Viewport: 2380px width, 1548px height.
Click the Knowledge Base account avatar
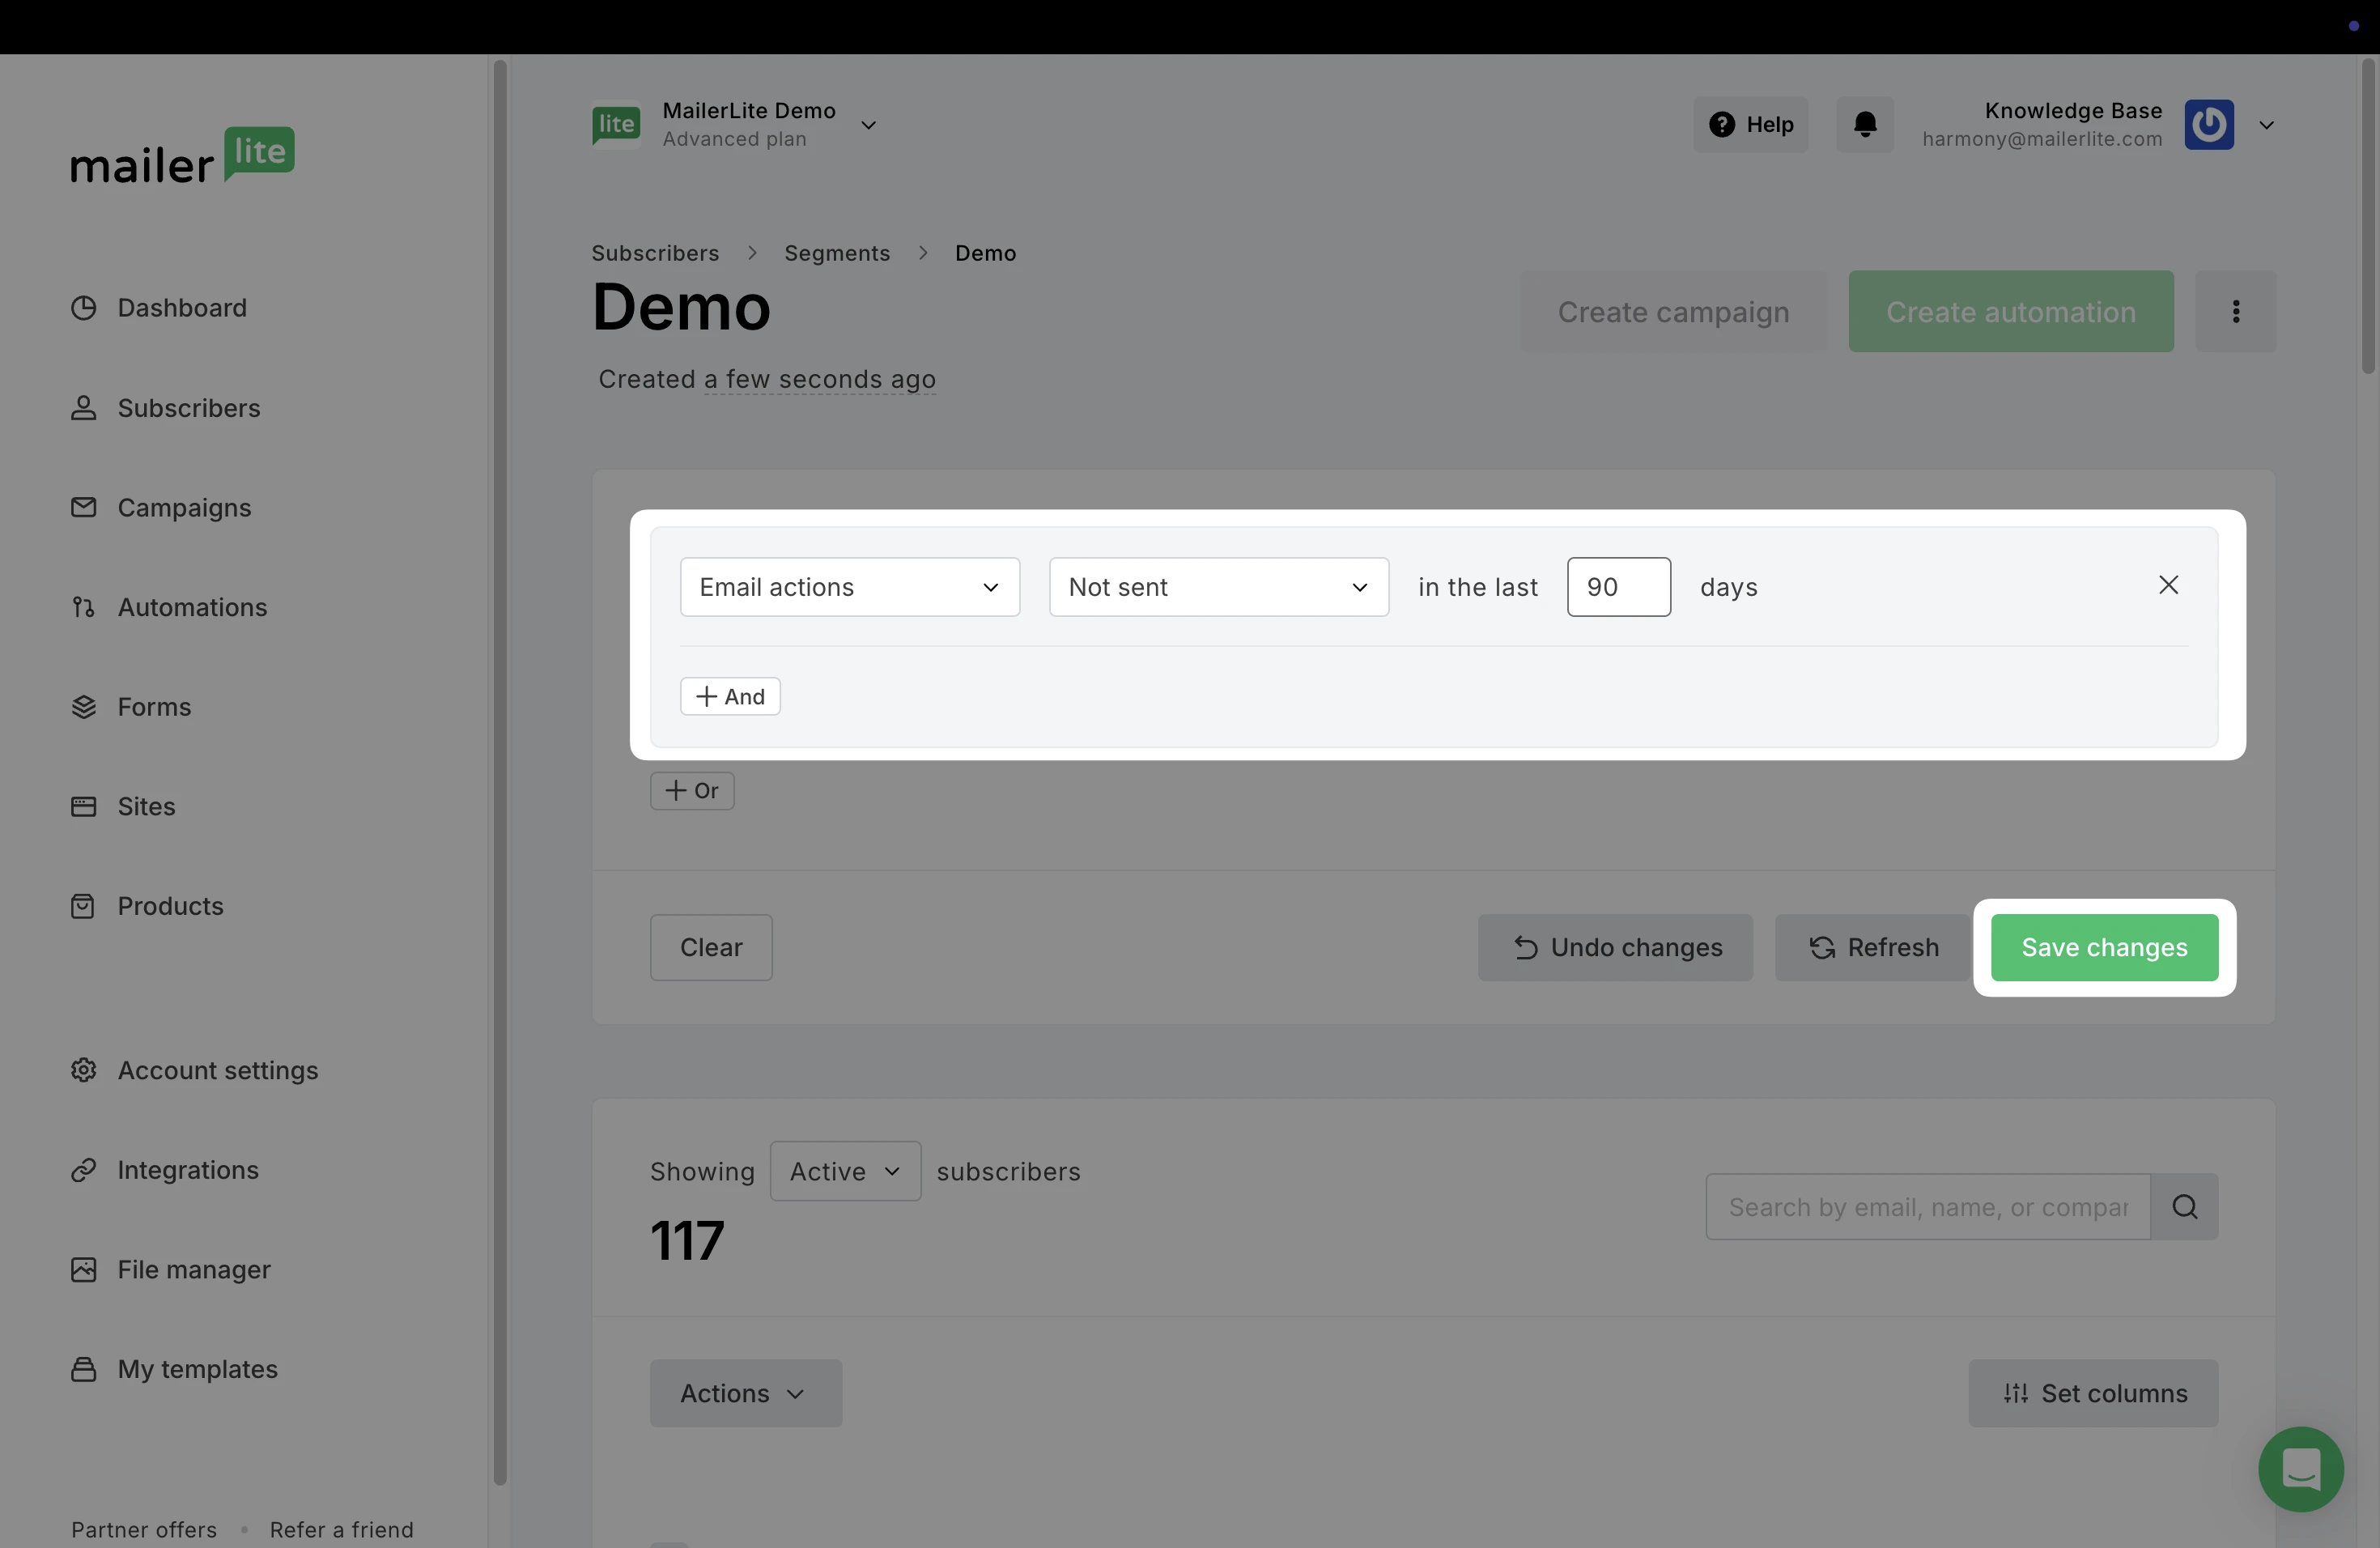point(2208,125)
